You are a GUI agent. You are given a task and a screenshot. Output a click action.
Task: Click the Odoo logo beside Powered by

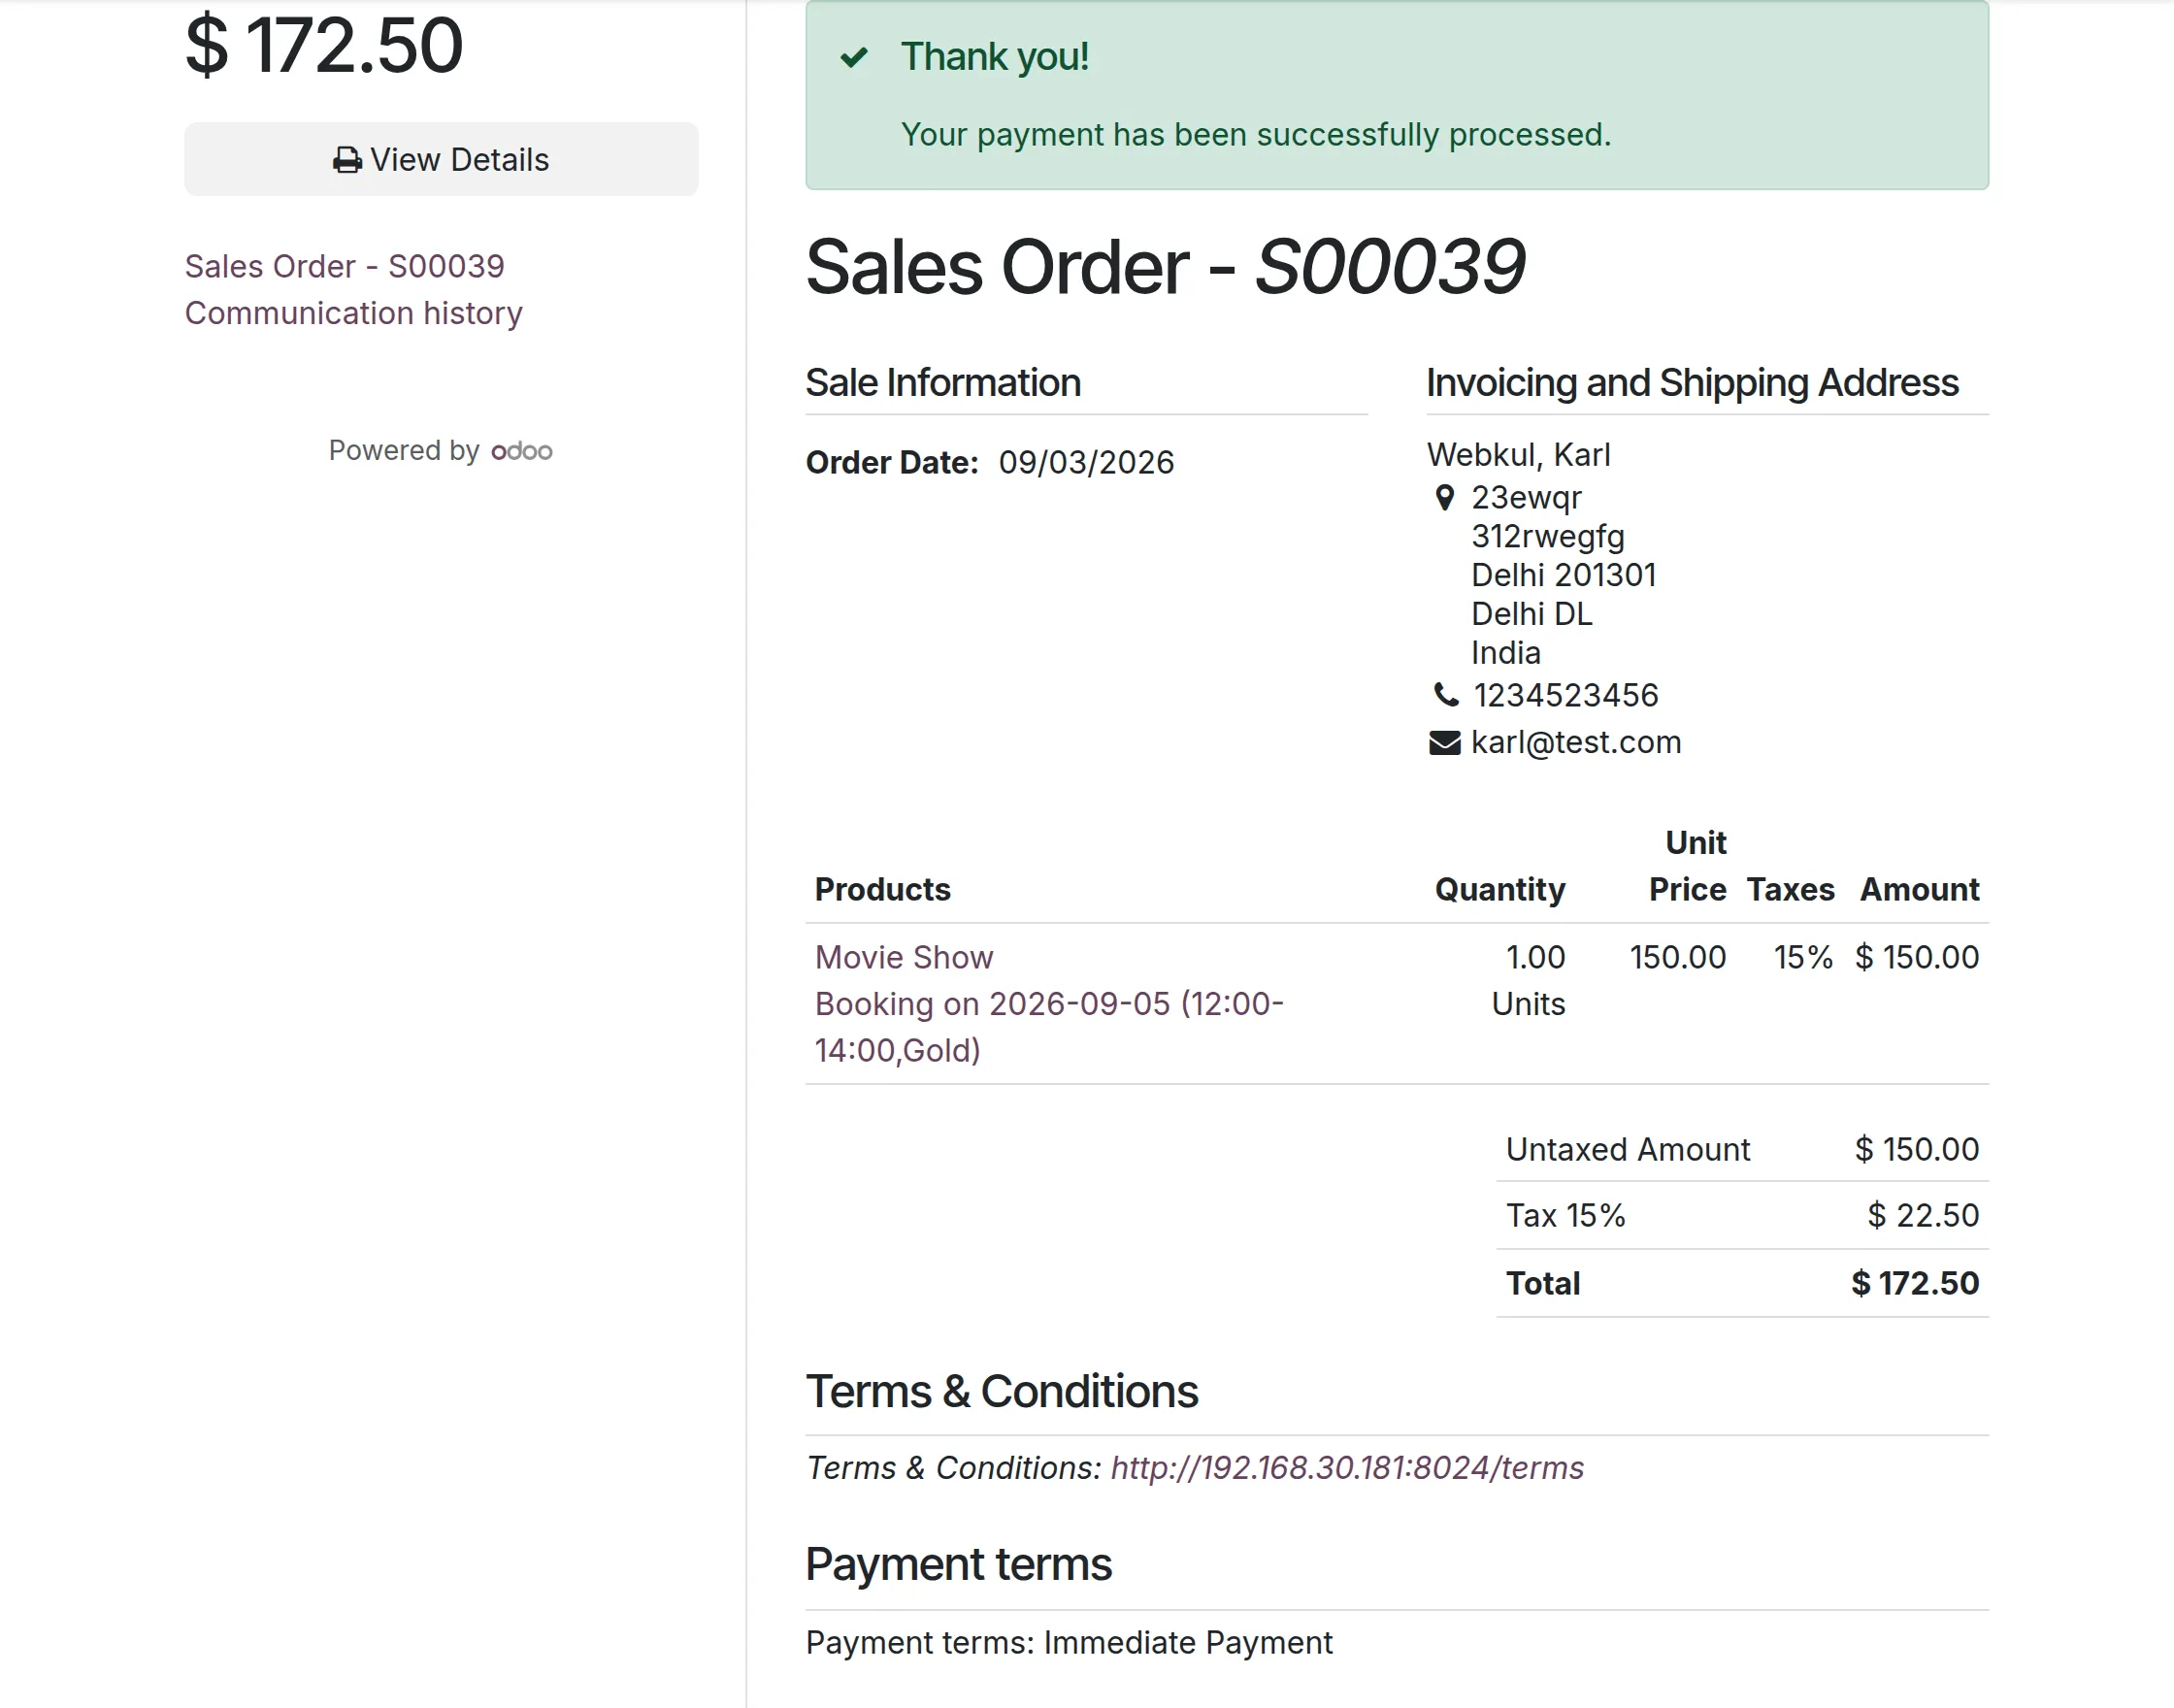click(522, 451)
